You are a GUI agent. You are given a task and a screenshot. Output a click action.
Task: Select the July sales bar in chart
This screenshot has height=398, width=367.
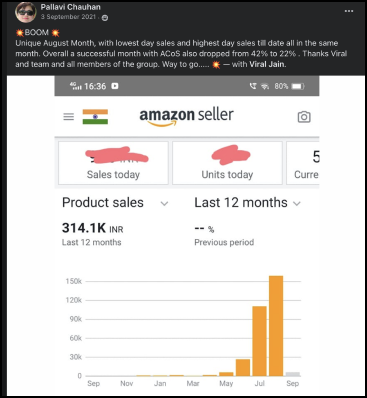tap(259, 341)
